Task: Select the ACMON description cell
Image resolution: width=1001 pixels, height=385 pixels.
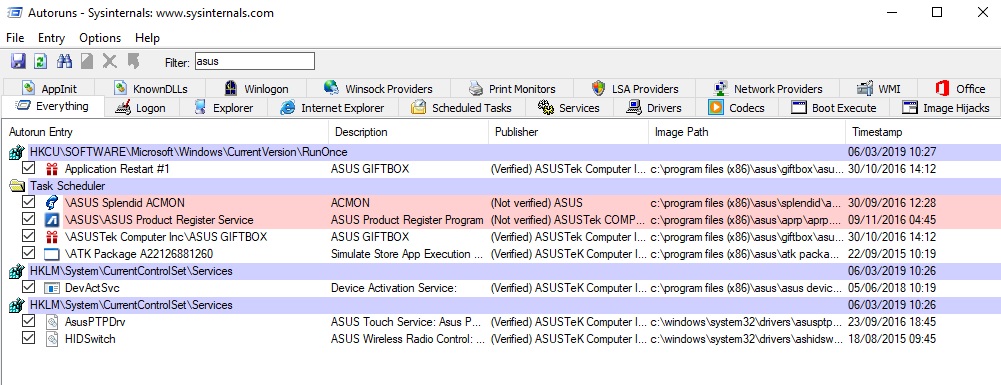Action: click(350, 203)
